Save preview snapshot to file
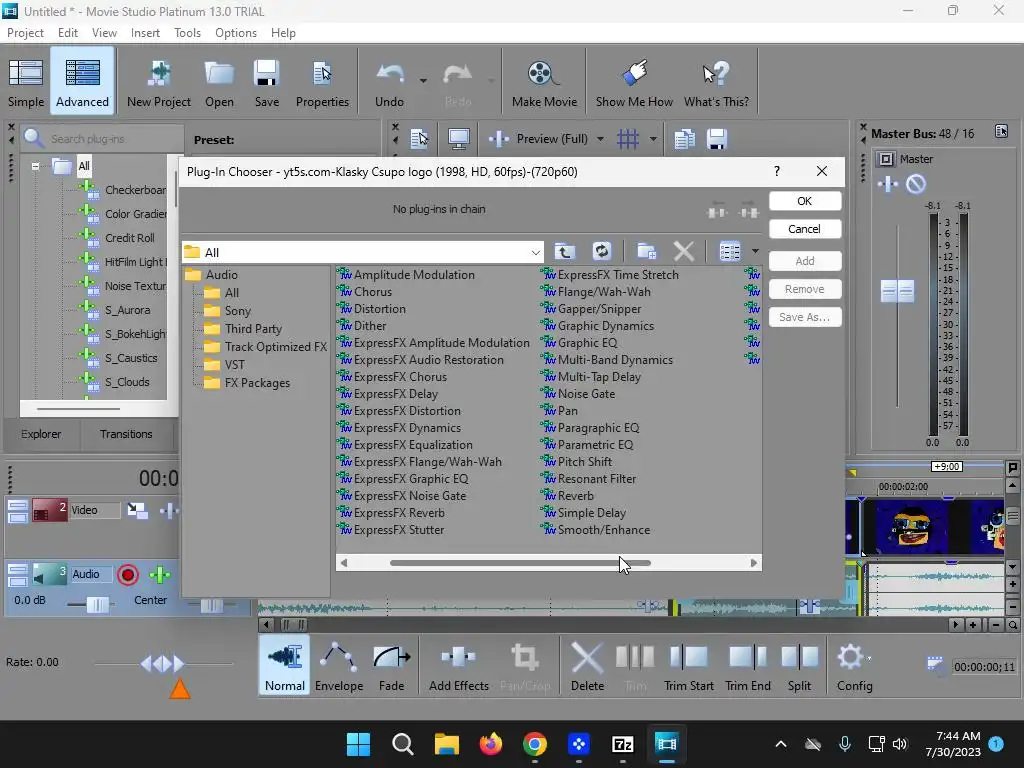Viewport: 1024px width, 768px height. pyautogui.click(x=716, y=139)
